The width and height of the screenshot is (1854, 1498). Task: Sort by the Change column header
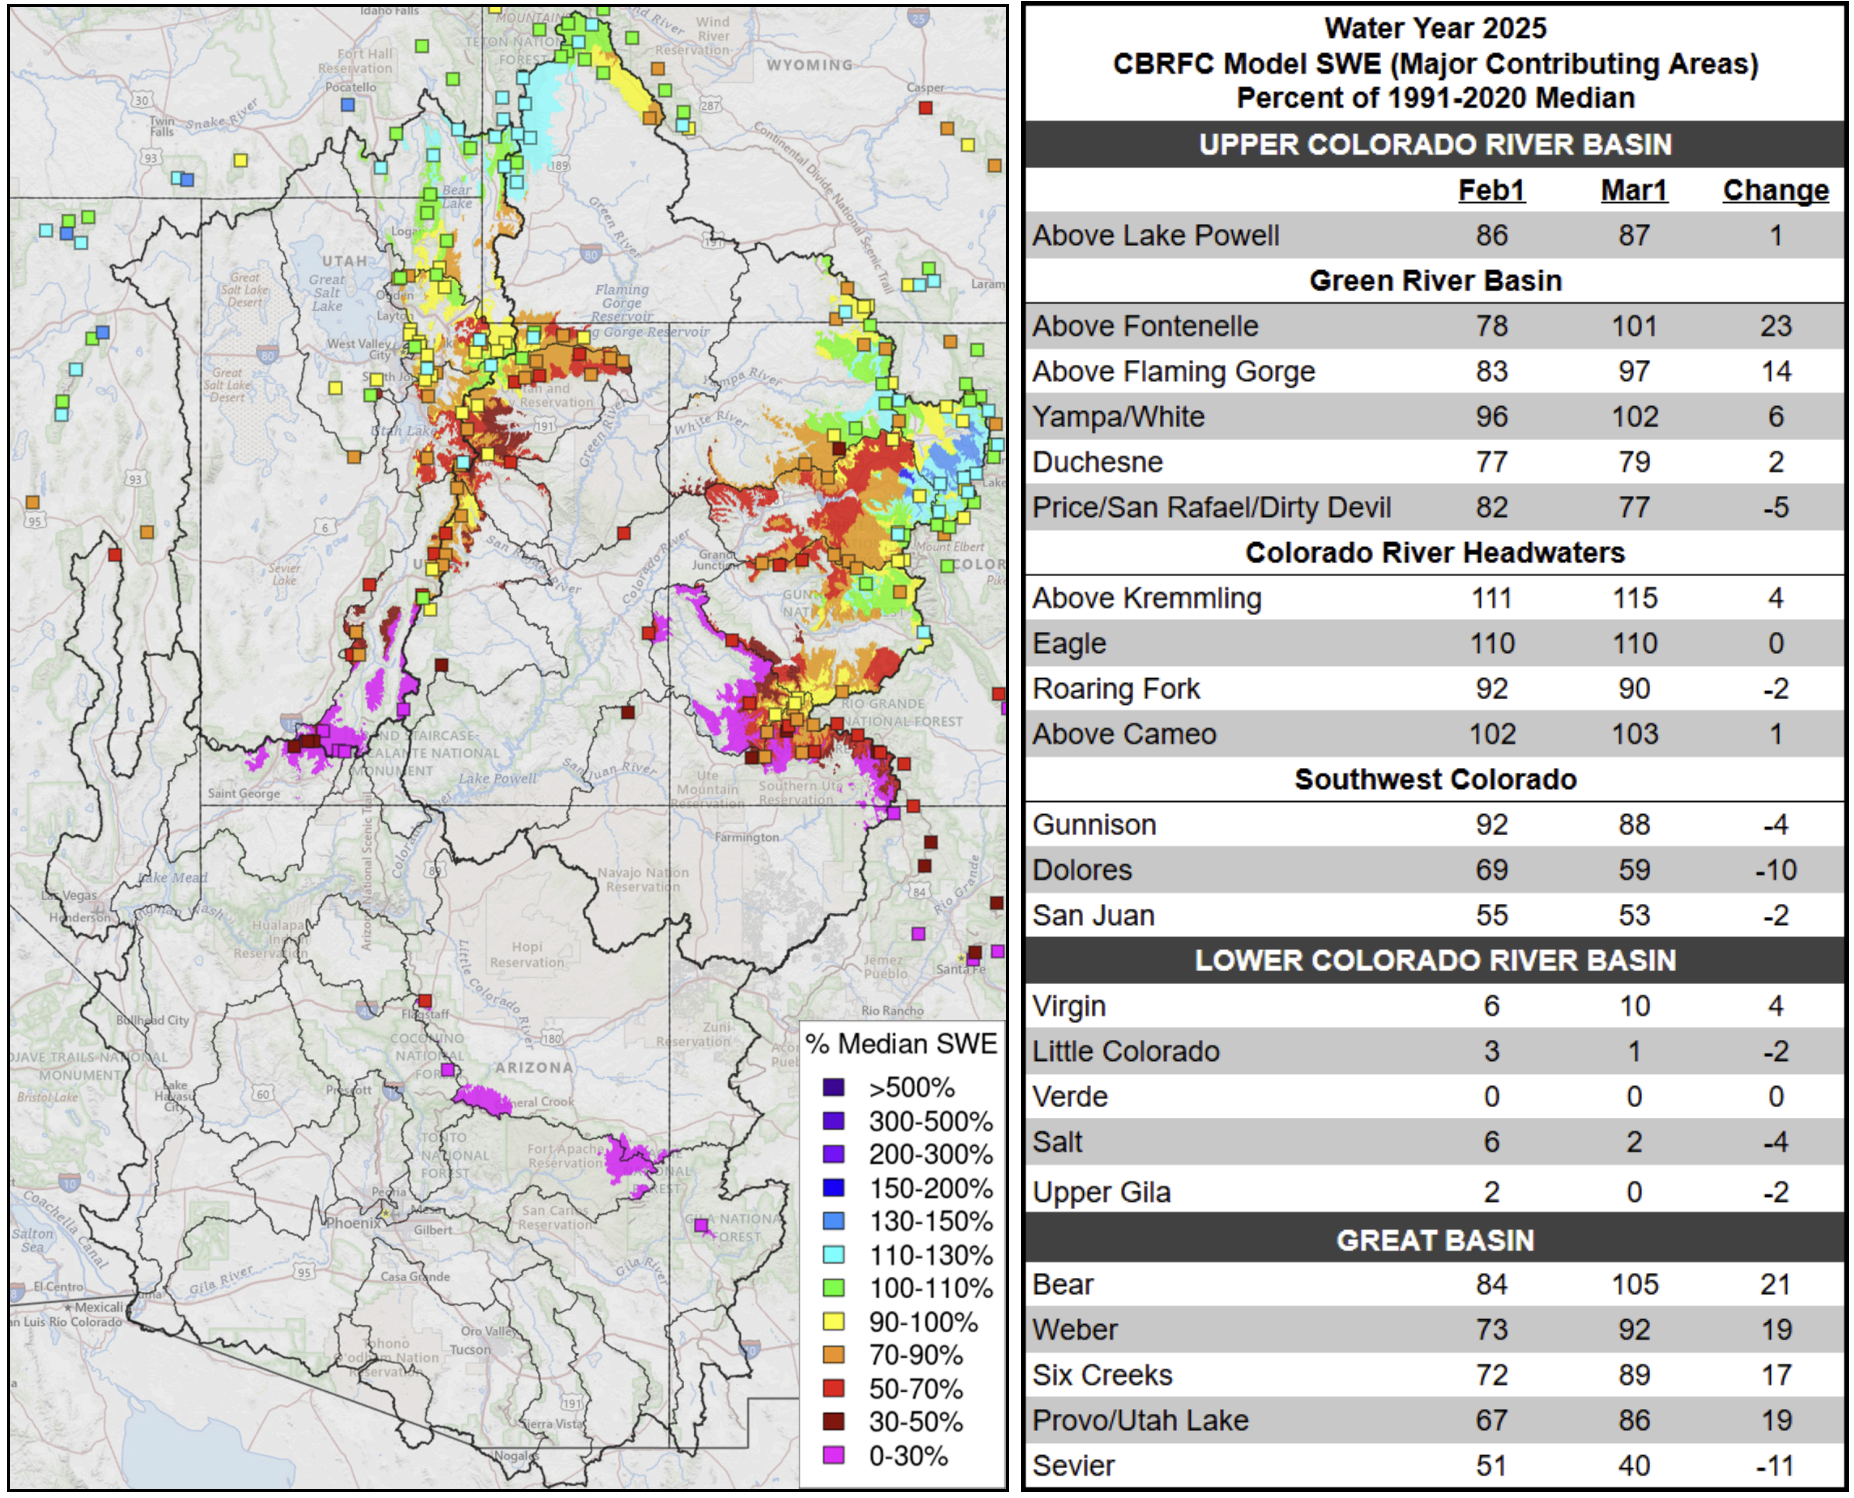coord(1775,190)
